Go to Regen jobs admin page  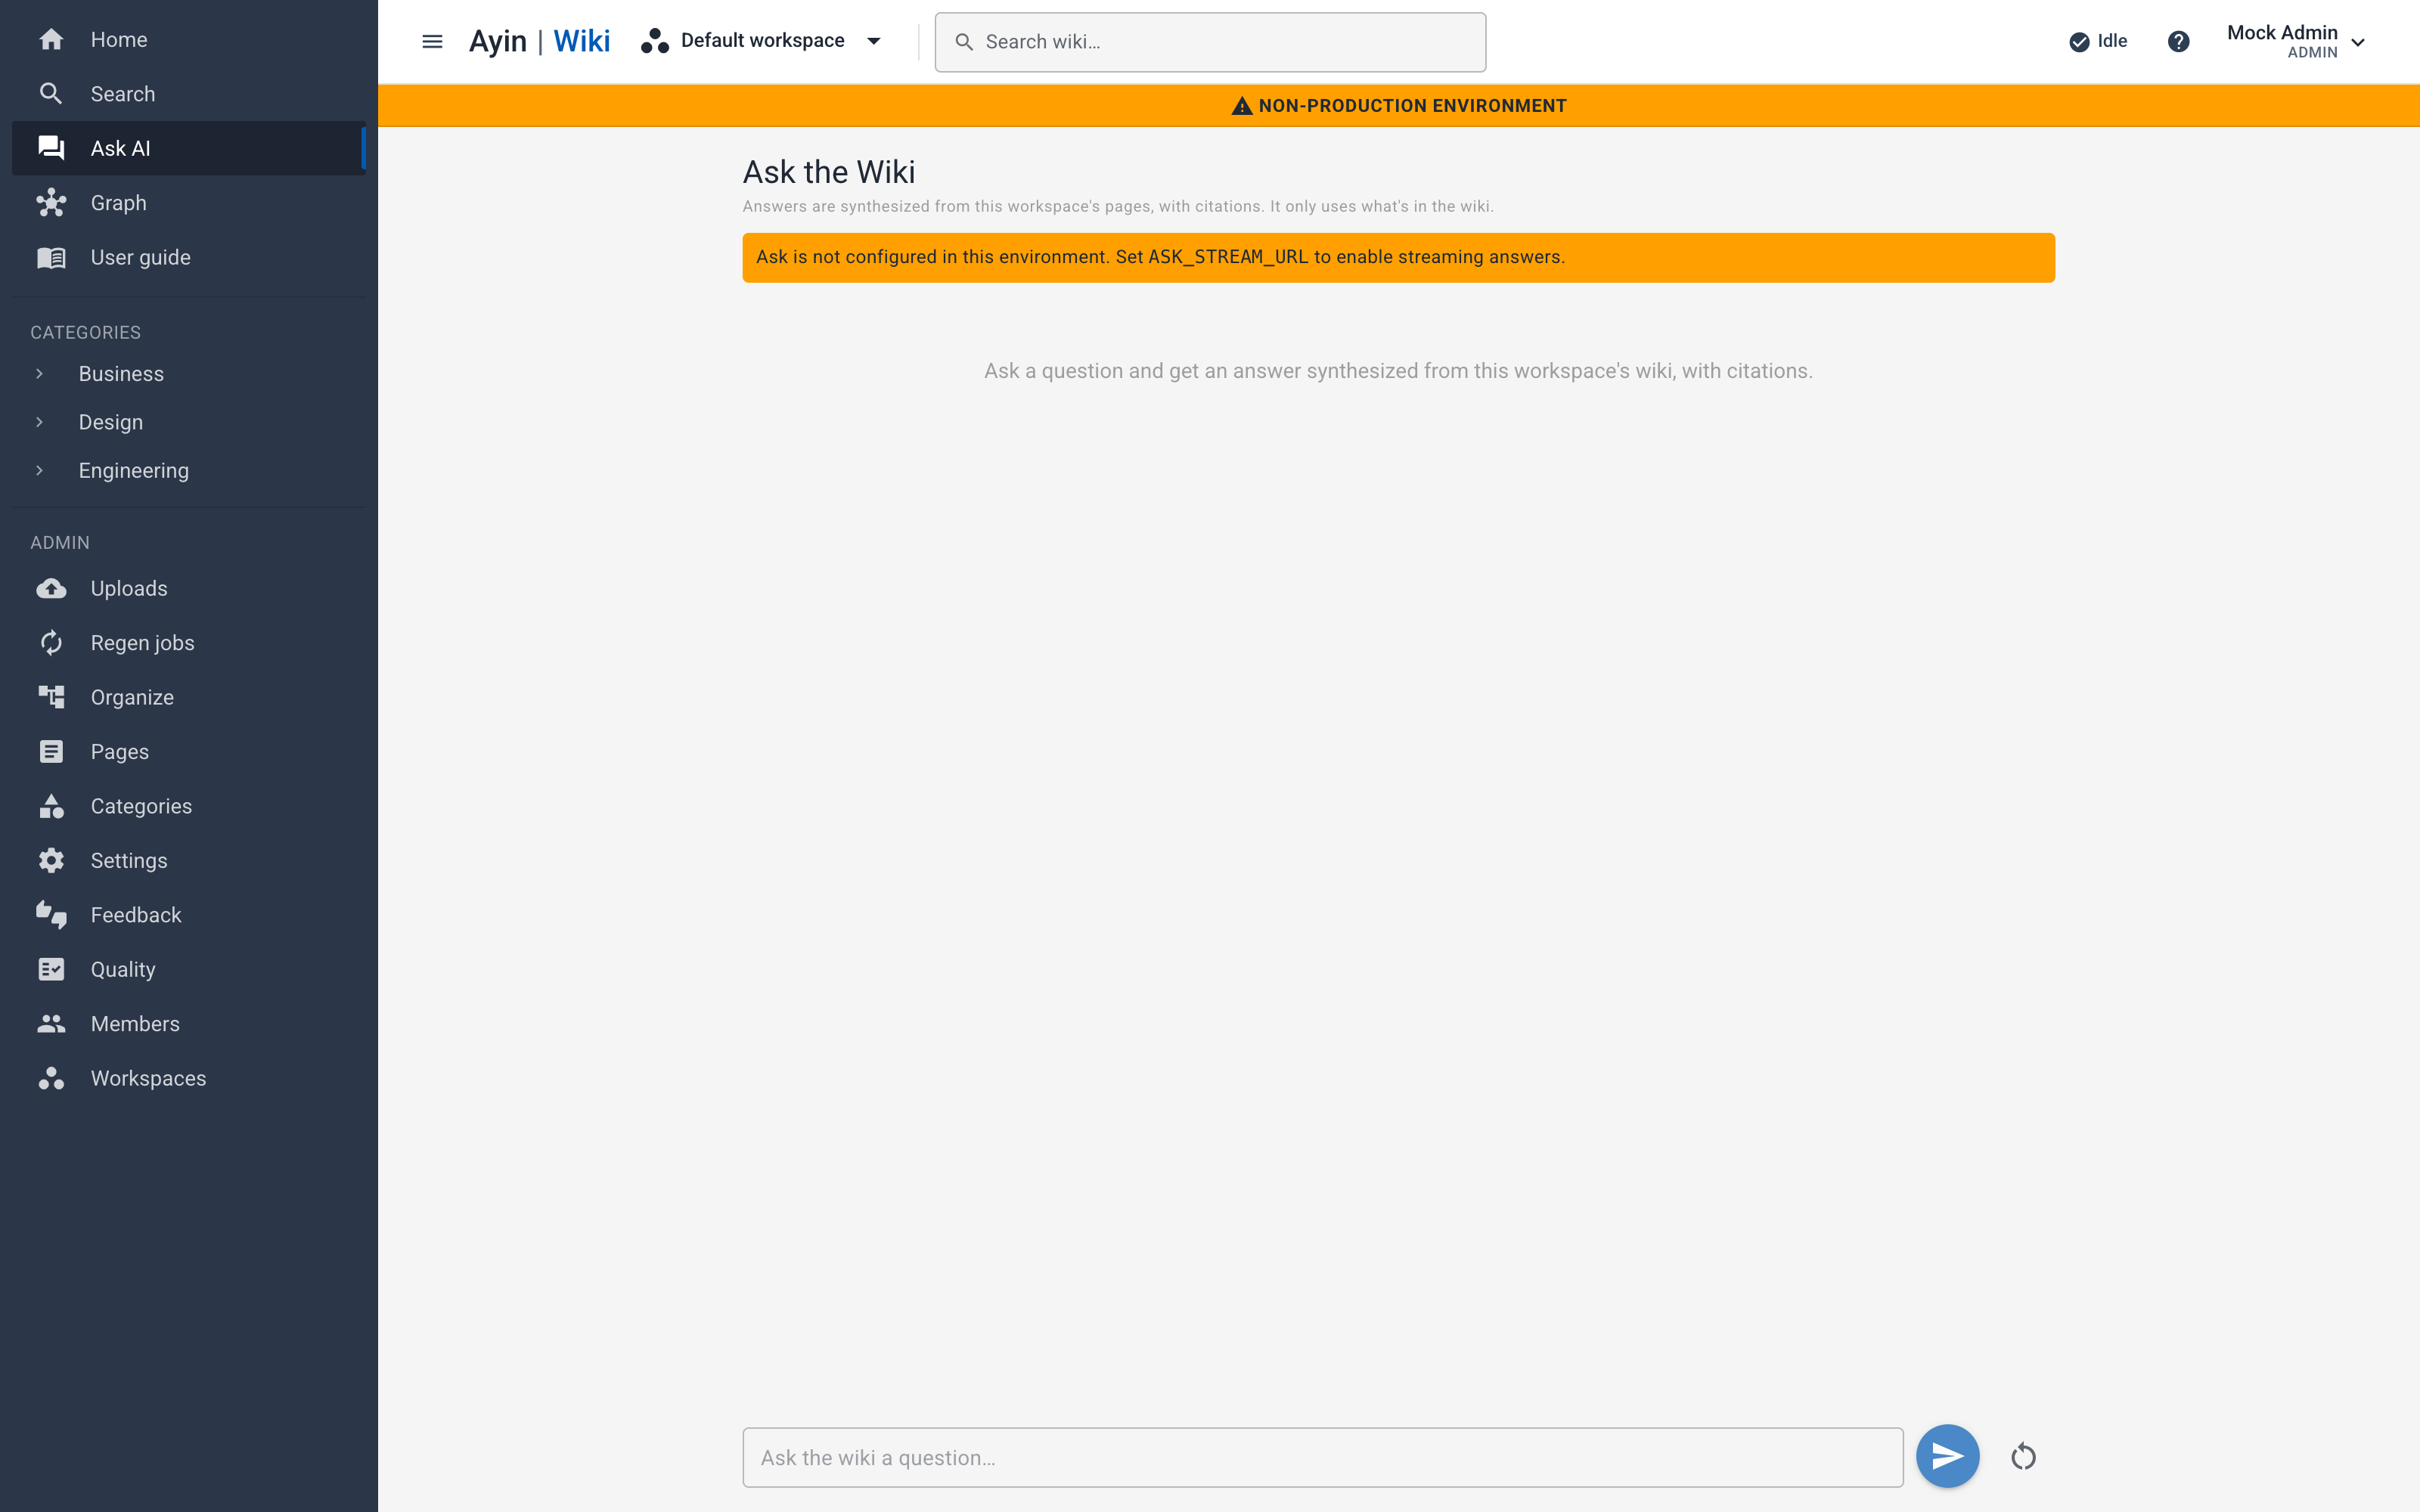189,643
